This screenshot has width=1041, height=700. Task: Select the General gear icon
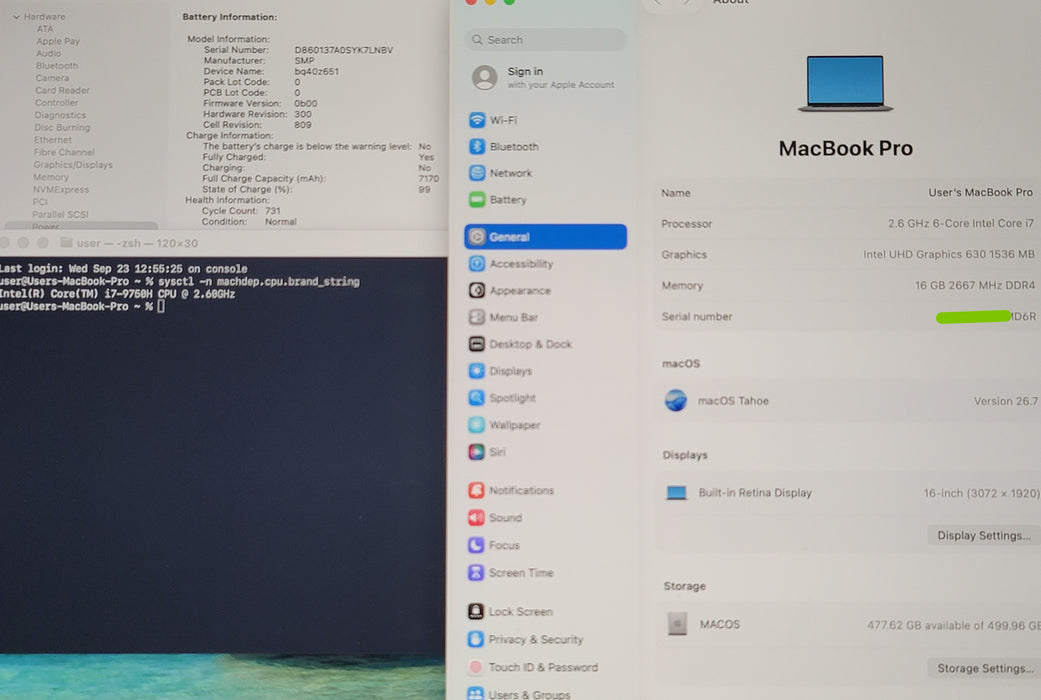pyautogui.click(x=477, y=236)
